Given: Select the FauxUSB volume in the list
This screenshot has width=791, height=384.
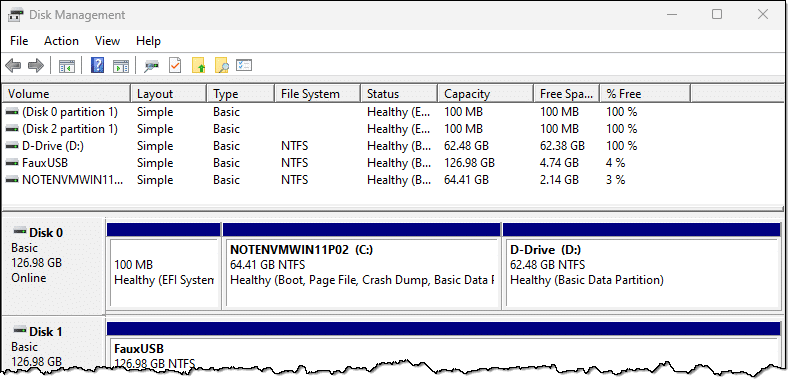Looking at the screenshot, I should (x=392, y=163).
